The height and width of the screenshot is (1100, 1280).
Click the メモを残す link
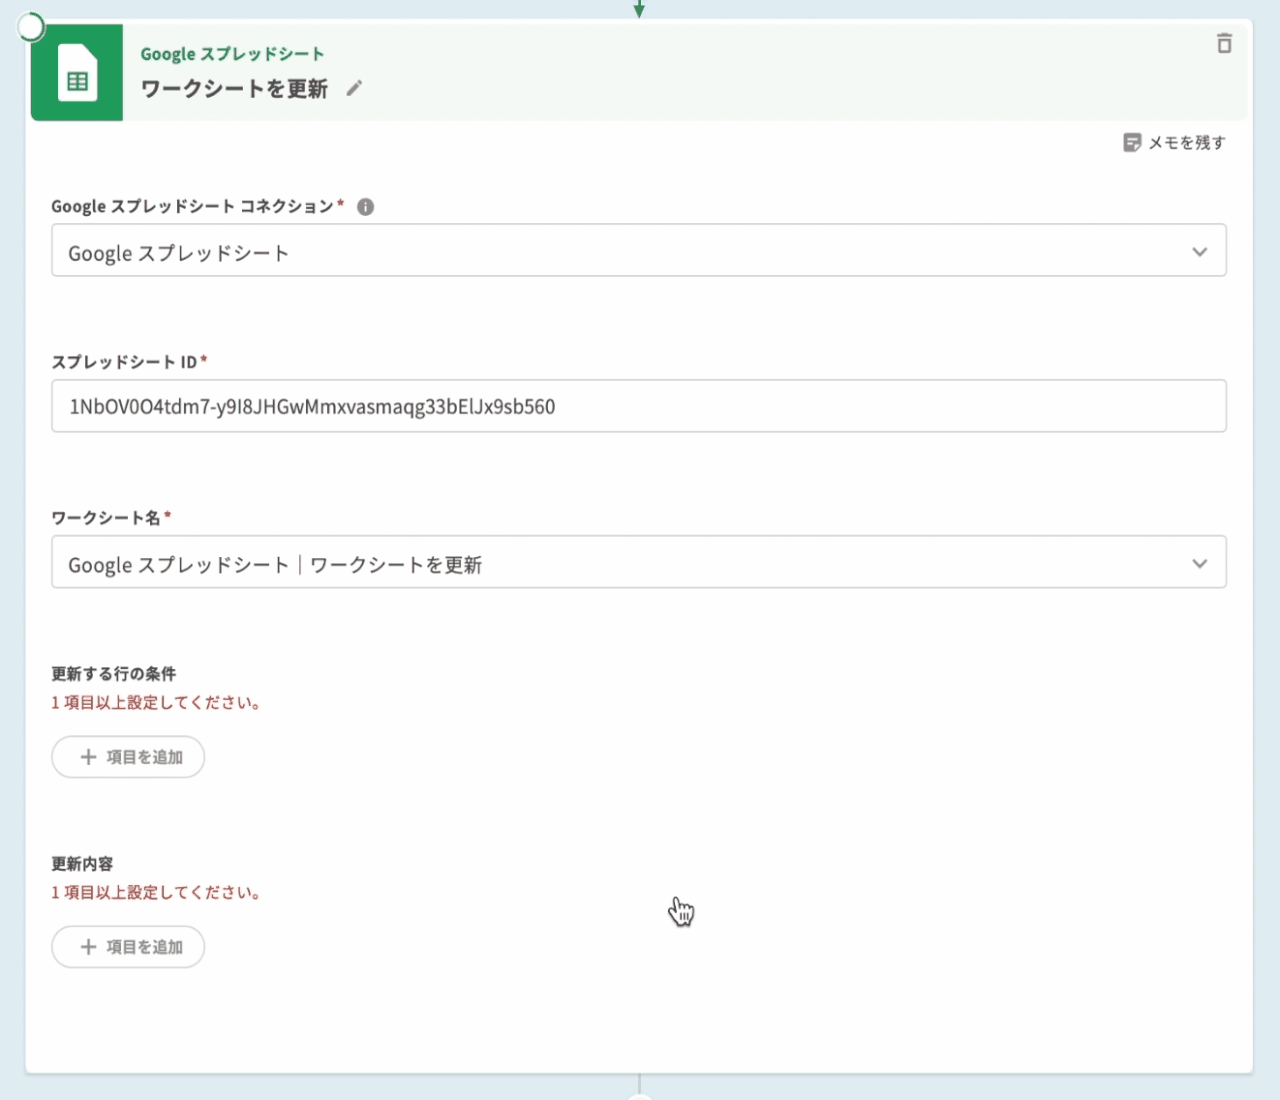pos(1186,143)
